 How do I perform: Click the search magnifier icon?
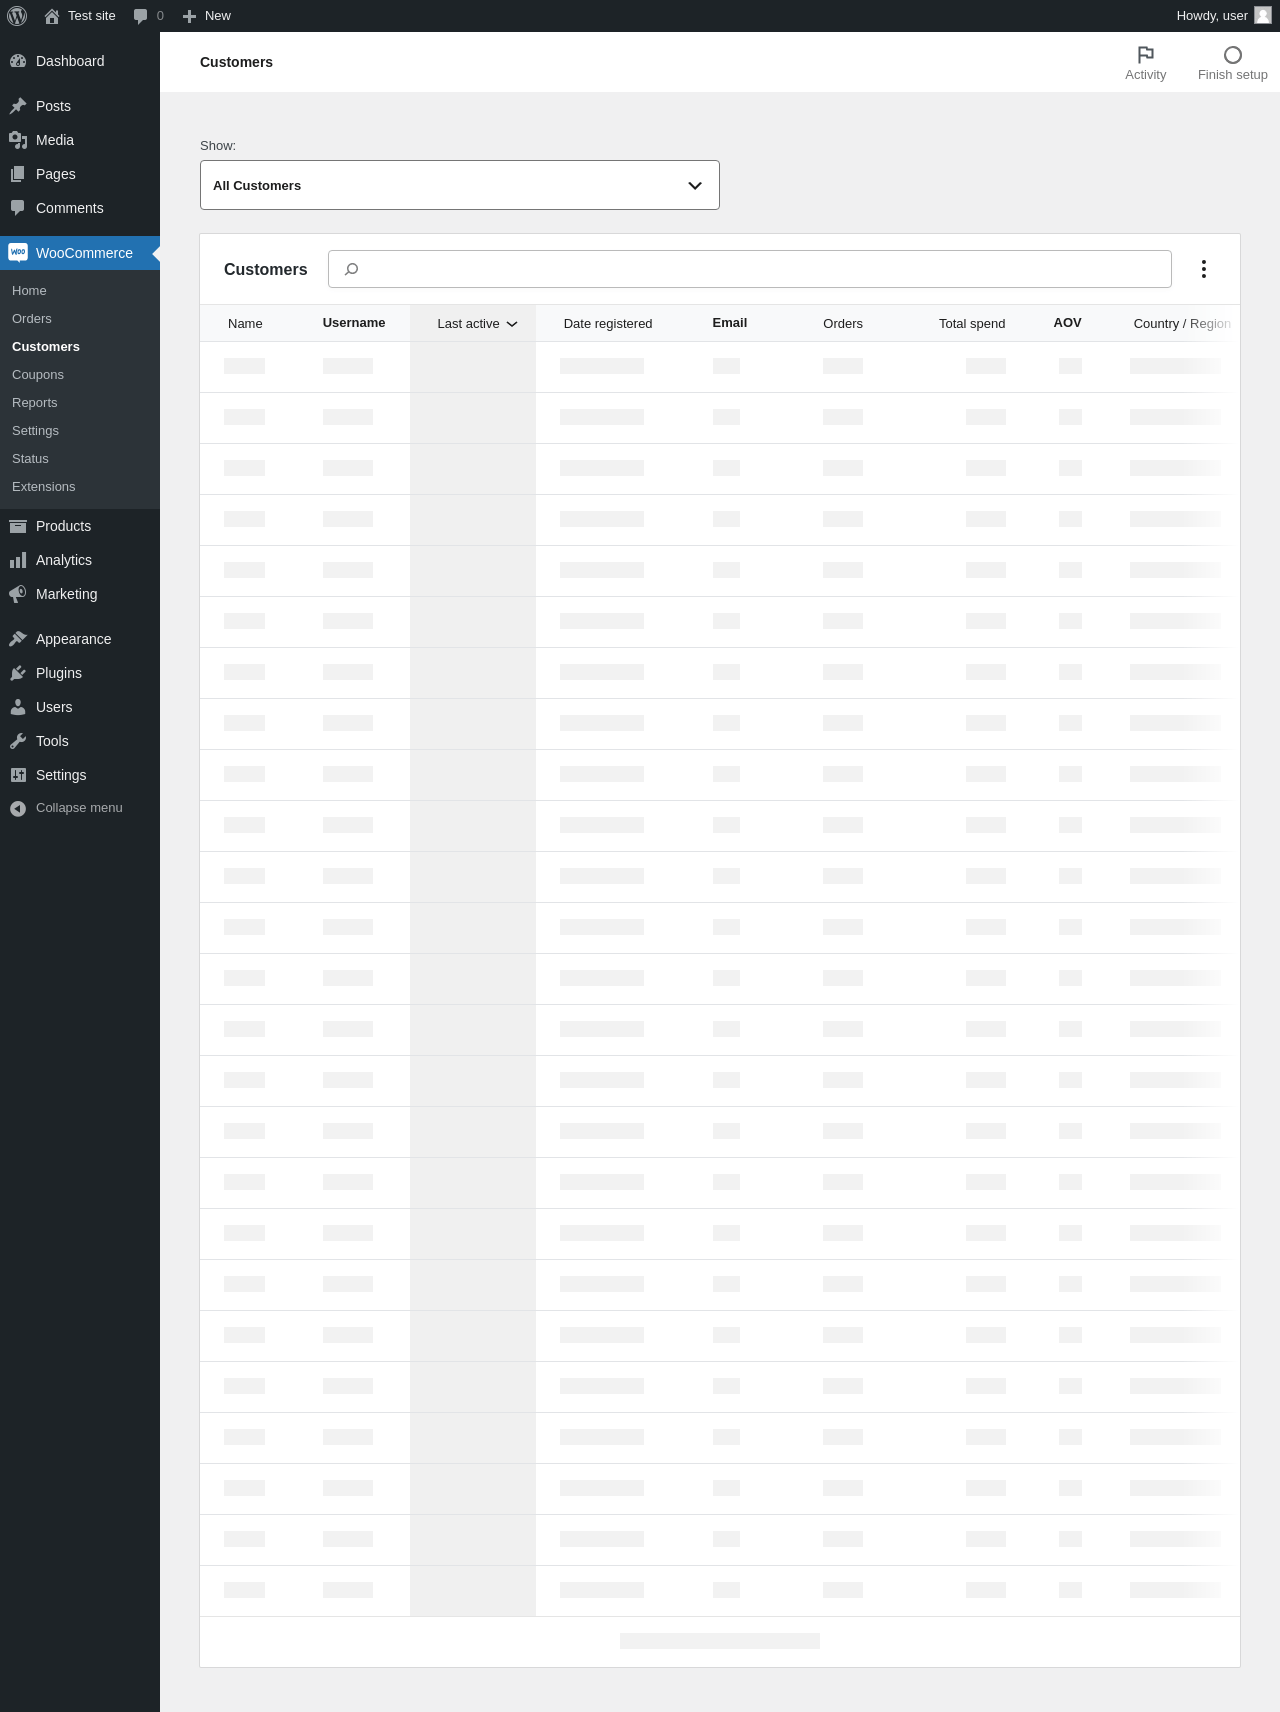coord(351,269)
